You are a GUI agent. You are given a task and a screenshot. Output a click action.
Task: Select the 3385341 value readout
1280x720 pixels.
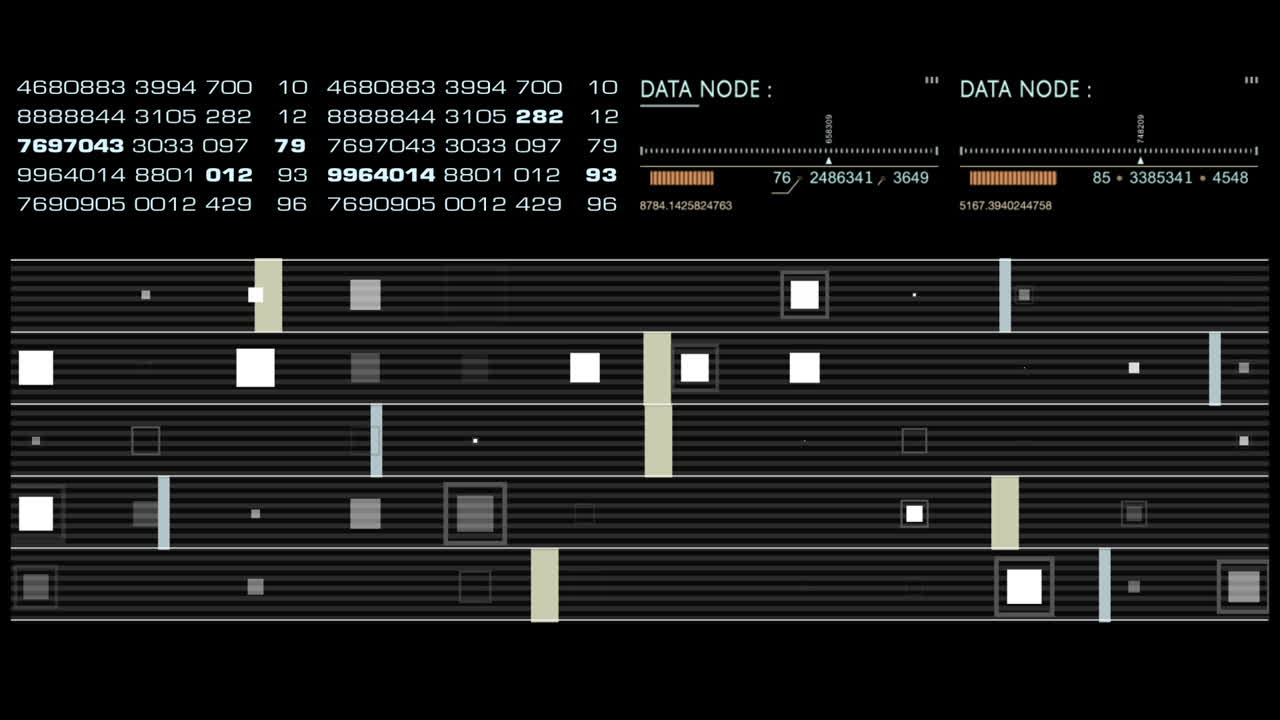(1160, 178)
